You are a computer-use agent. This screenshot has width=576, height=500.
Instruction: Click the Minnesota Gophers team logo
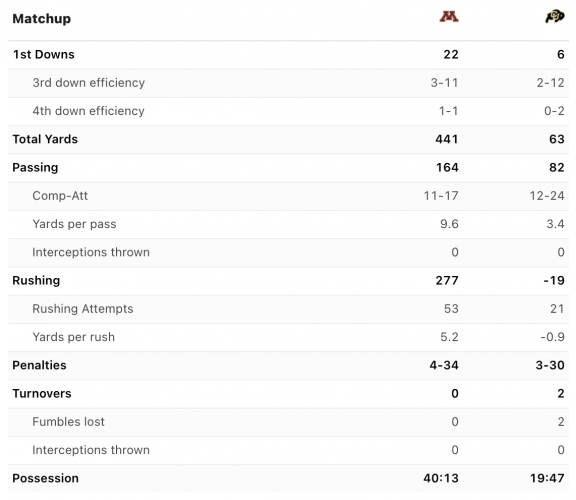point(449,17)
